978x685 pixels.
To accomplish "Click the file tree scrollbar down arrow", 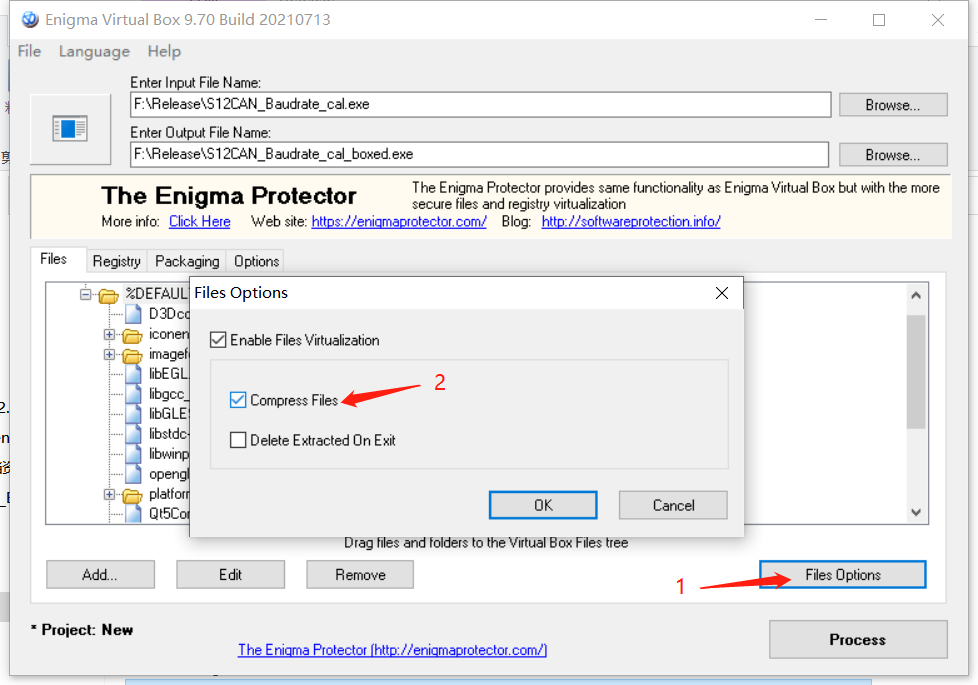I will pos(916,512).
